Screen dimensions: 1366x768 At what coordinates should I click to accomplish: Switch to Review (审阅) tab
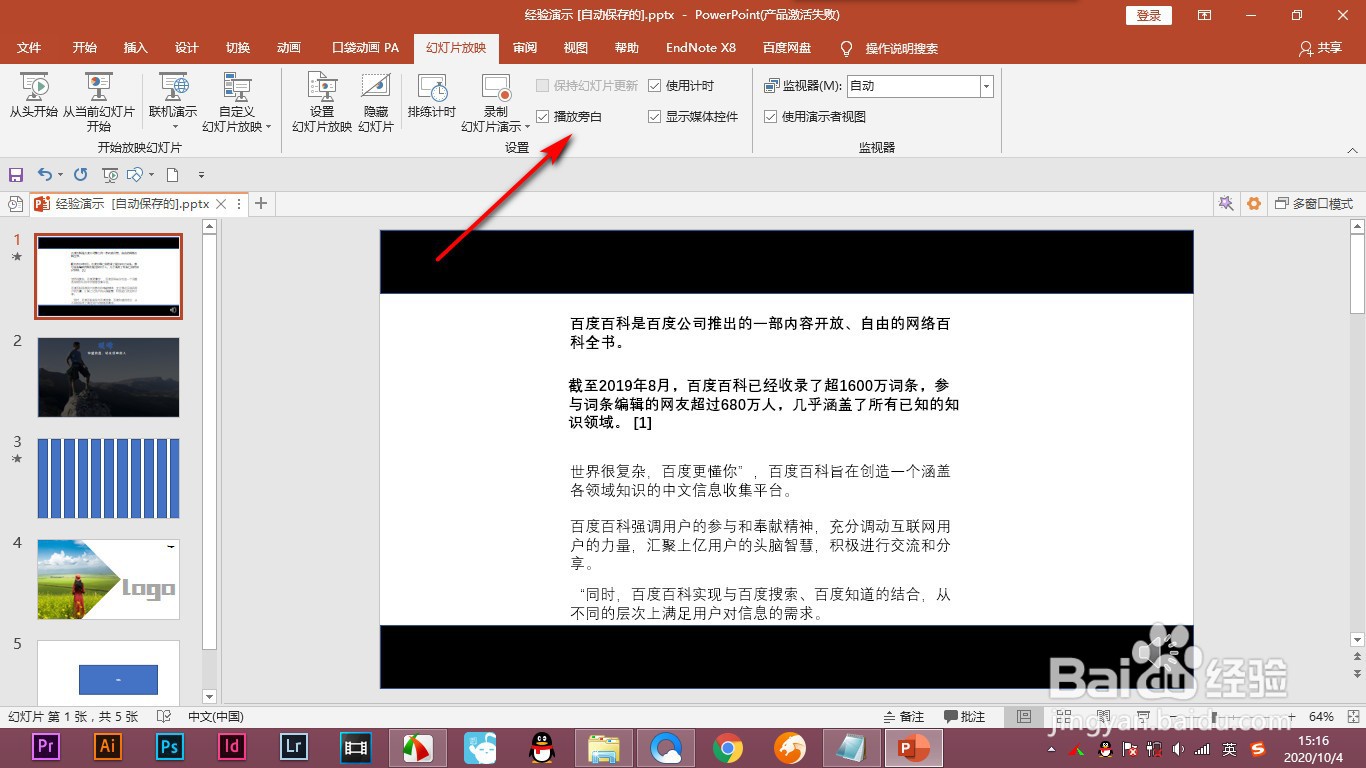[x=525, y=48]
